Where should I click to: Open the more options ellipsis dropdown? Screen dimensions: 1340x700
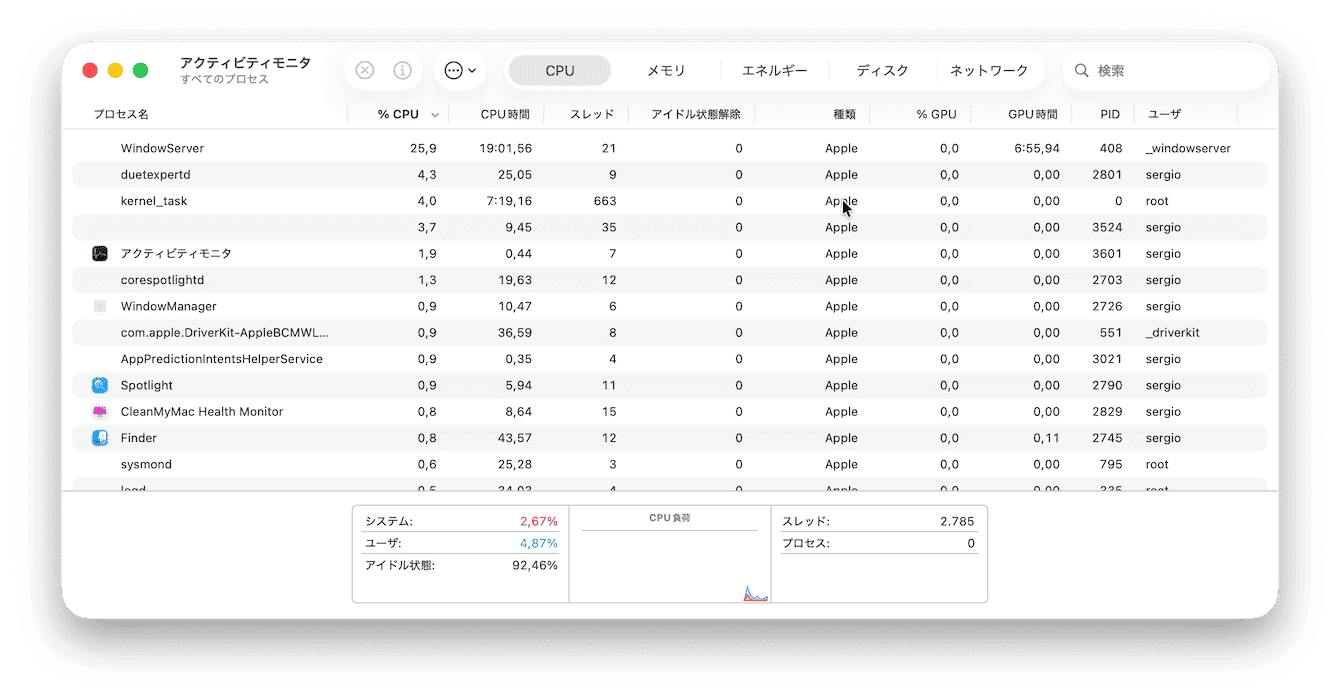[460, 71]
